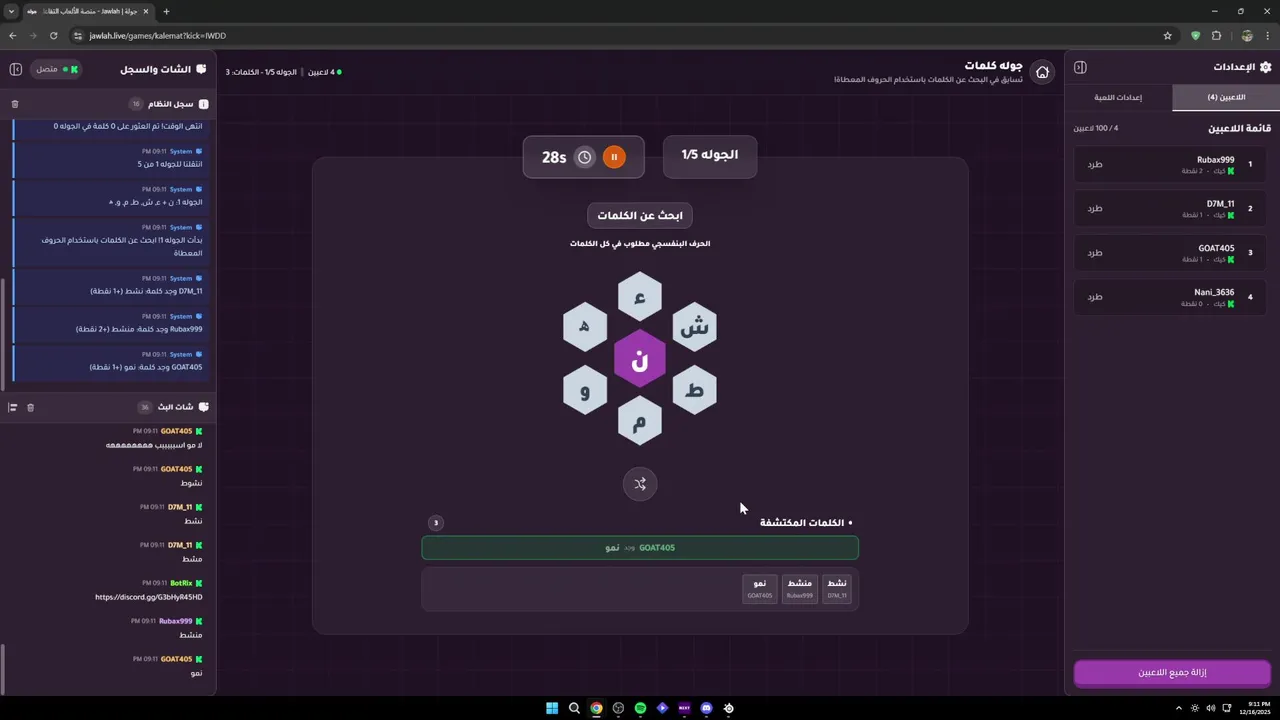Open volume control in system tray
This screenshot has width=1280, height=720.
point(1211,708)
